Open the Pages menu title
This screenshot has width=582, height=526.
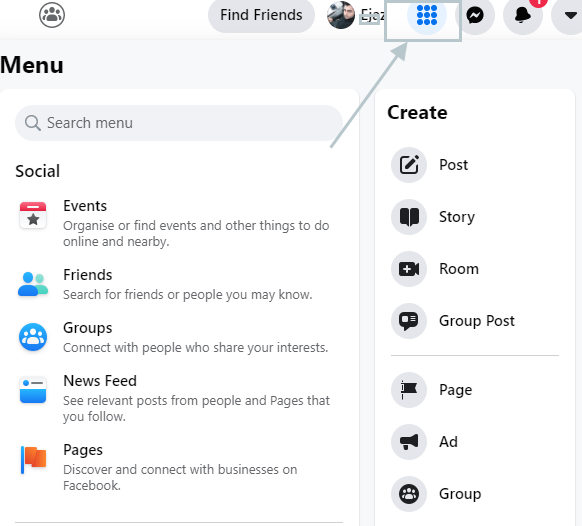click(x=83, y=450)
